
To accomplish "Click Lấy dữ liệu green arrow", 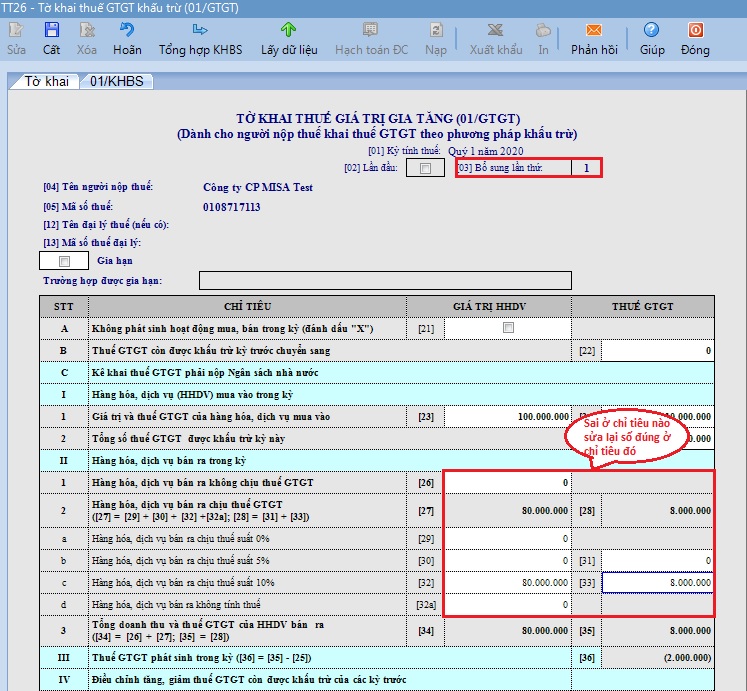I will (x=288, y=30).
